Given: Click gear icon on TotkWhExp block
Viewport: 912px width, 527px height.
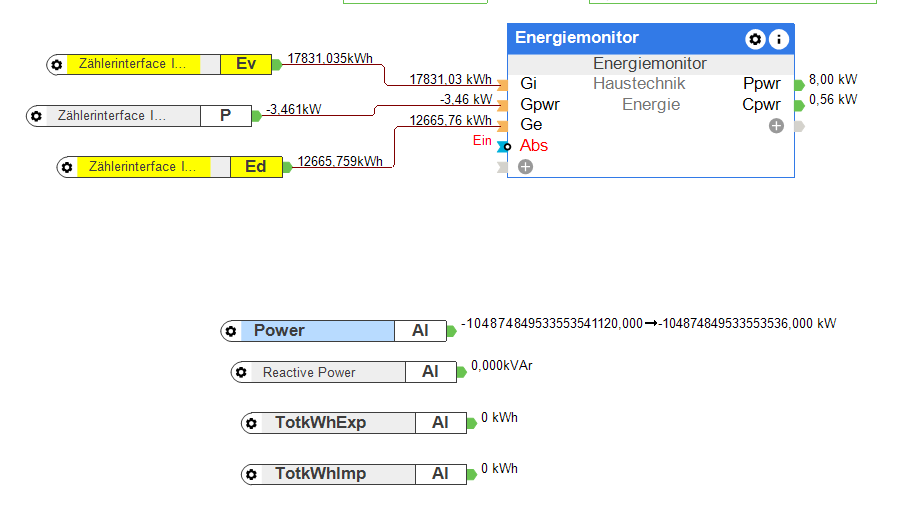Looking at the screenshot, I should pos(252,423).
